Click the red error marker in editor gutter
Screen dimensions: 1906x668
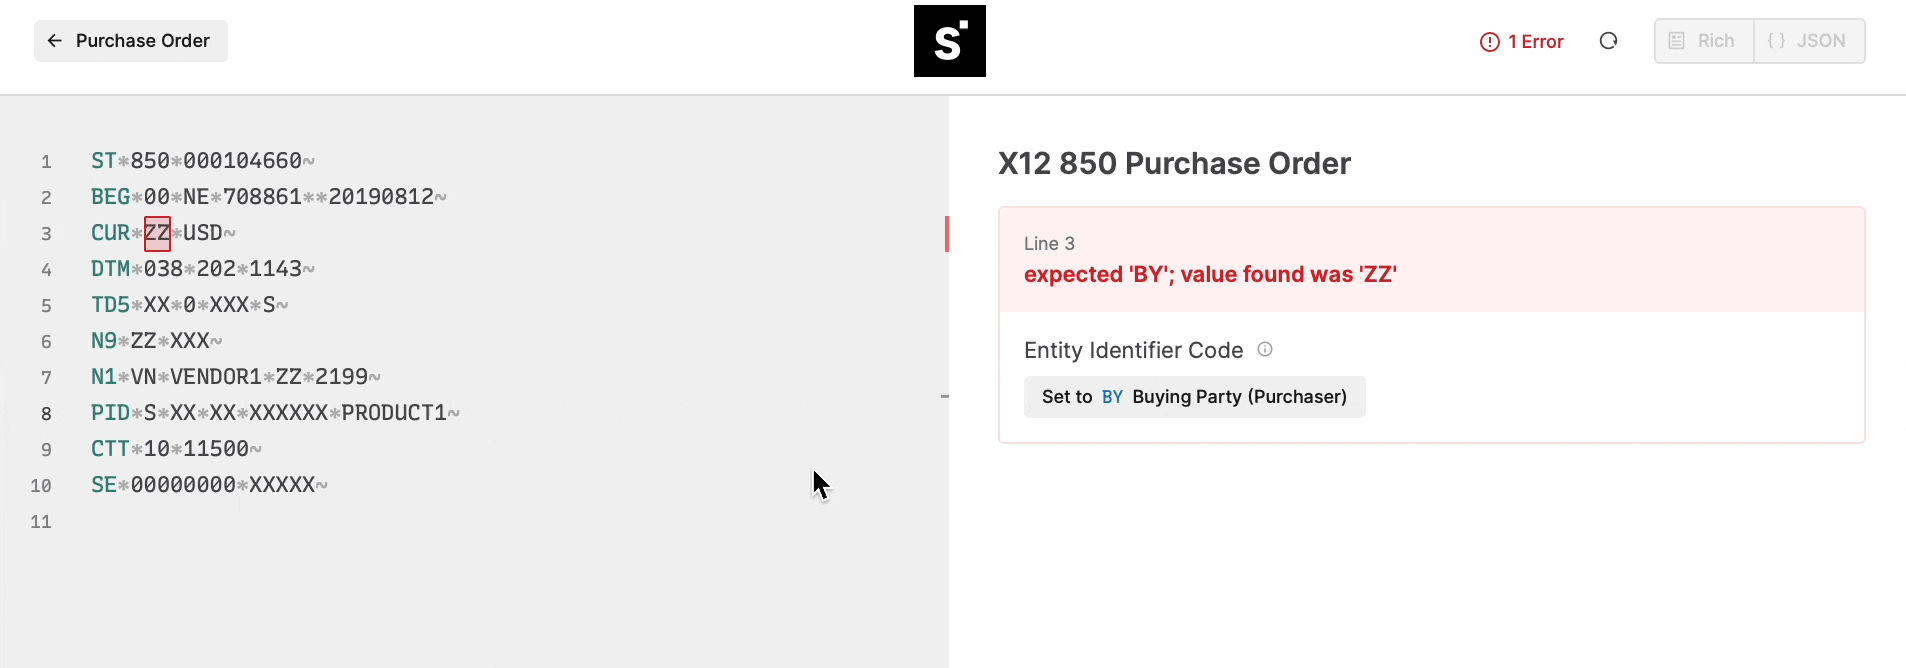pyautogui.click(x=946, y=233)
